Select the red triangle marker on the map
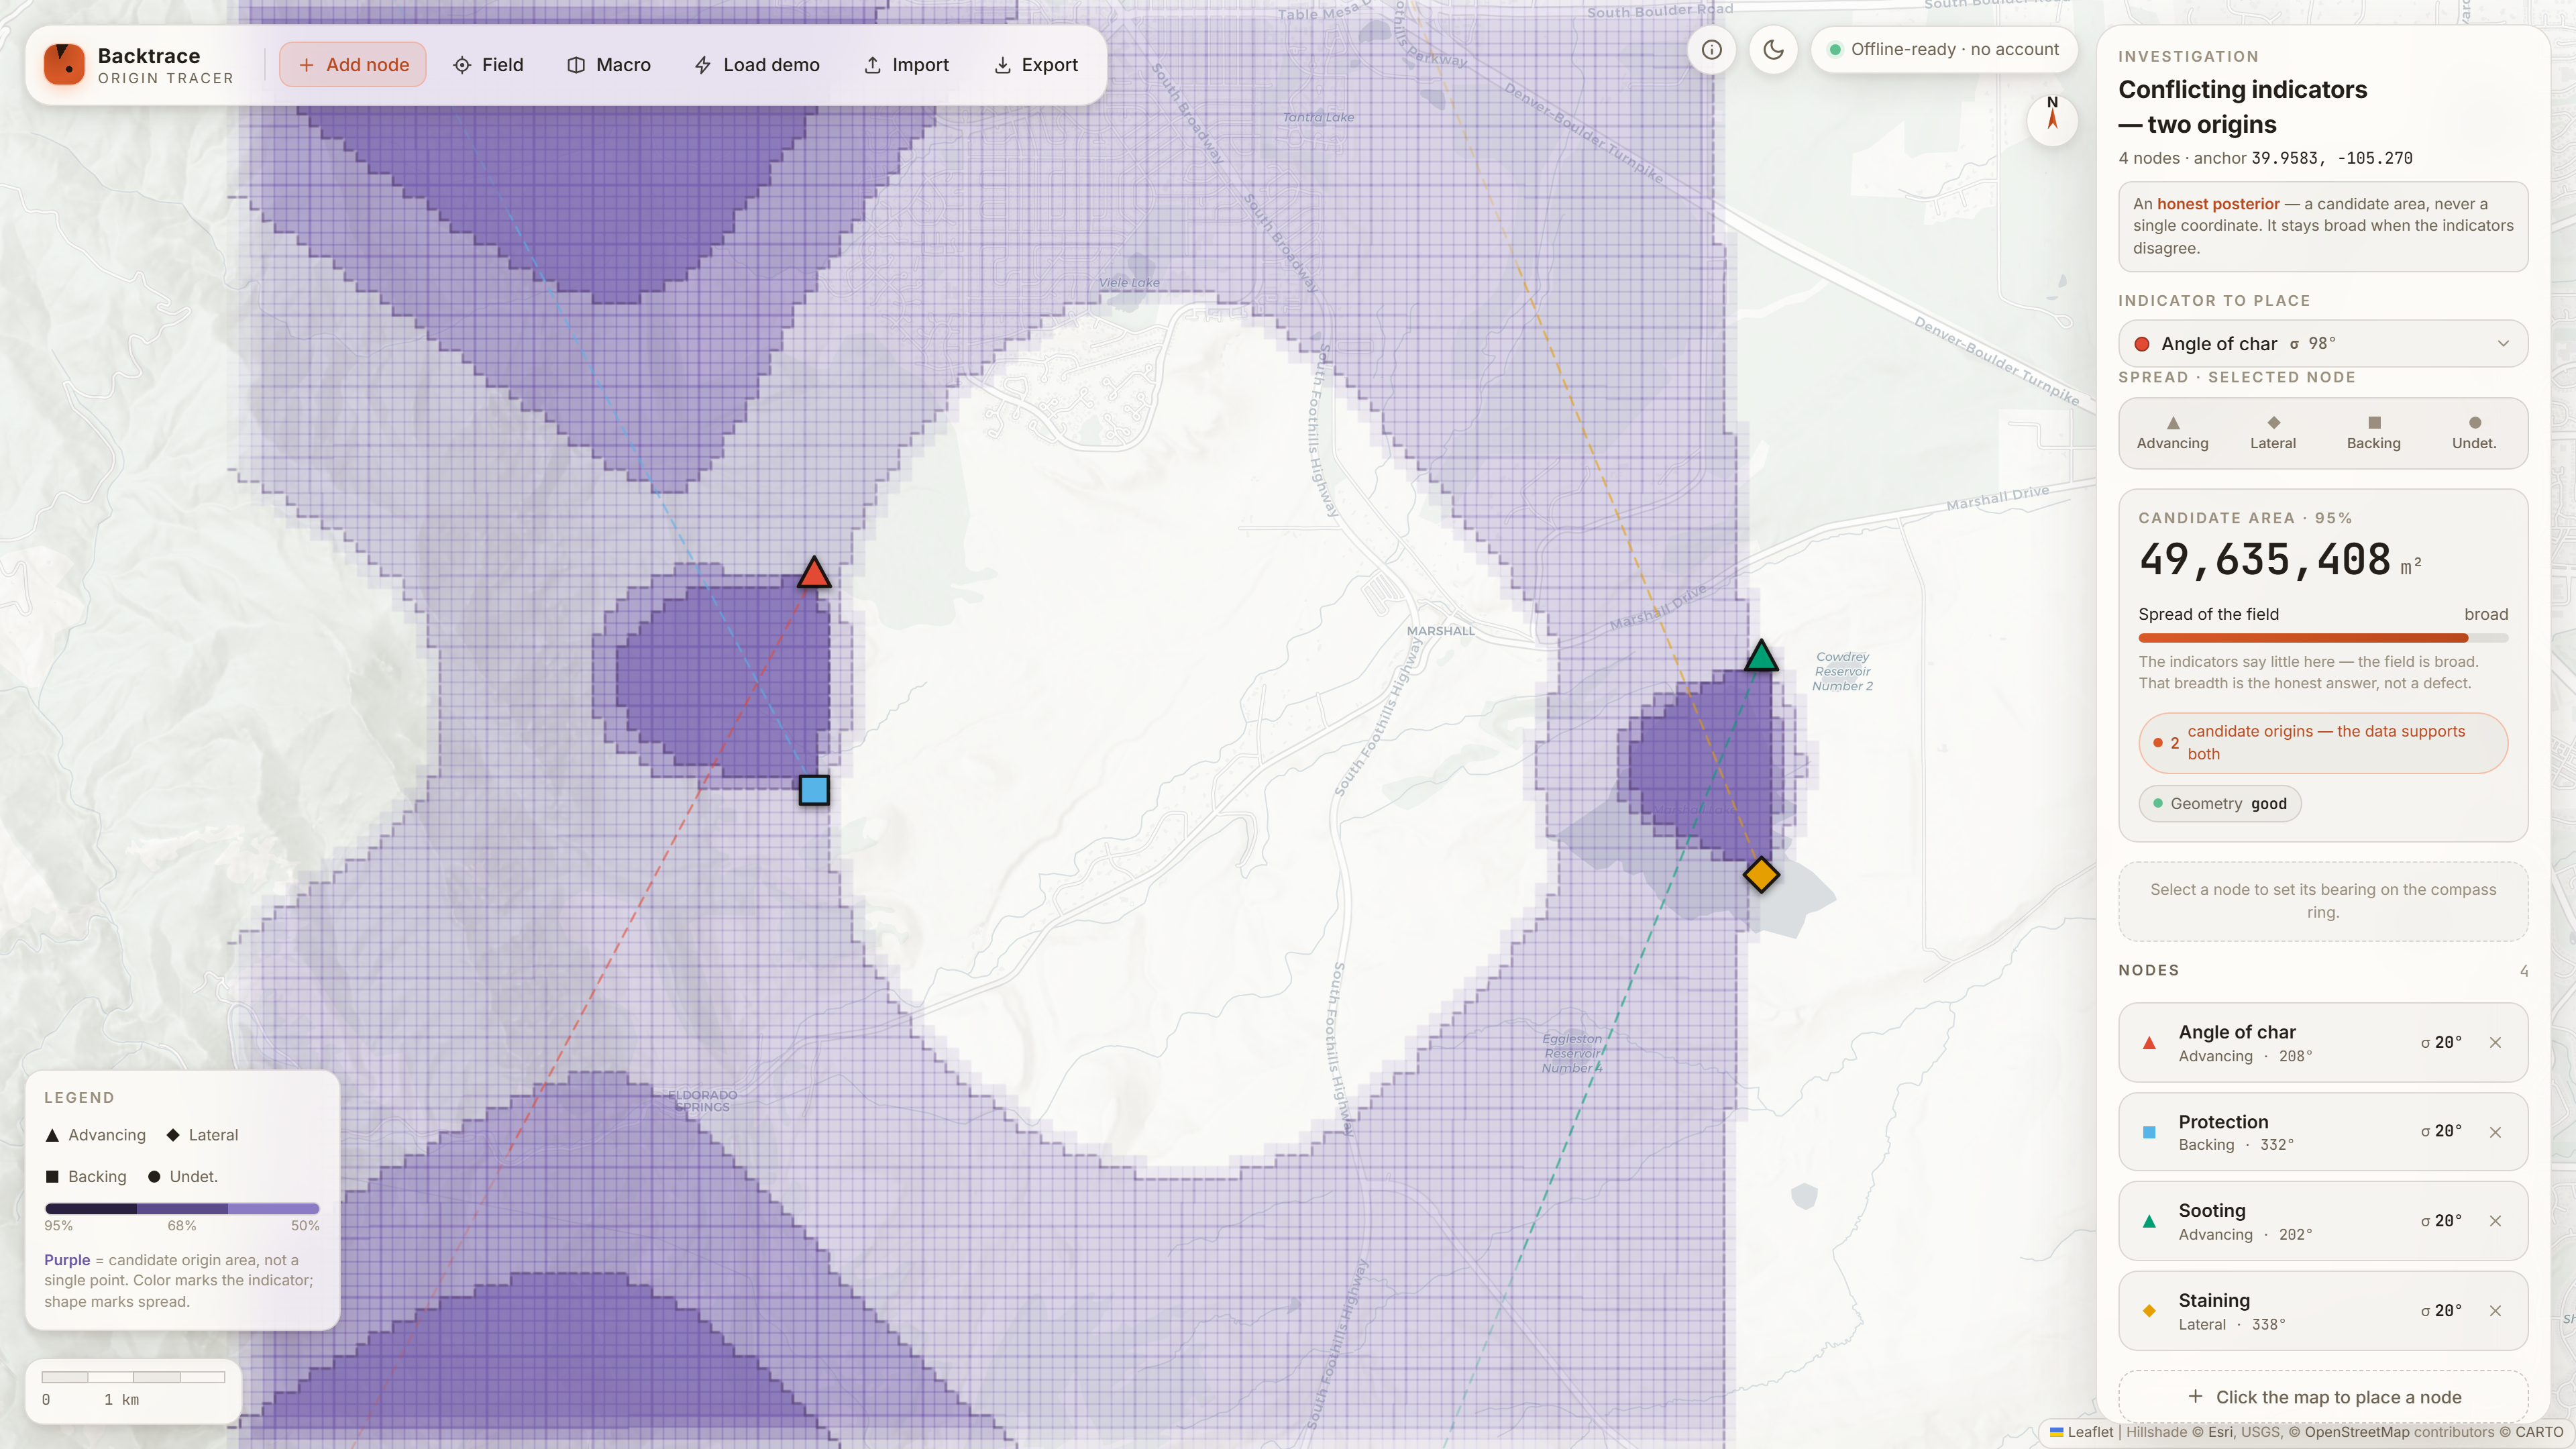2576x1449 pixels. [x=814, y=573]
